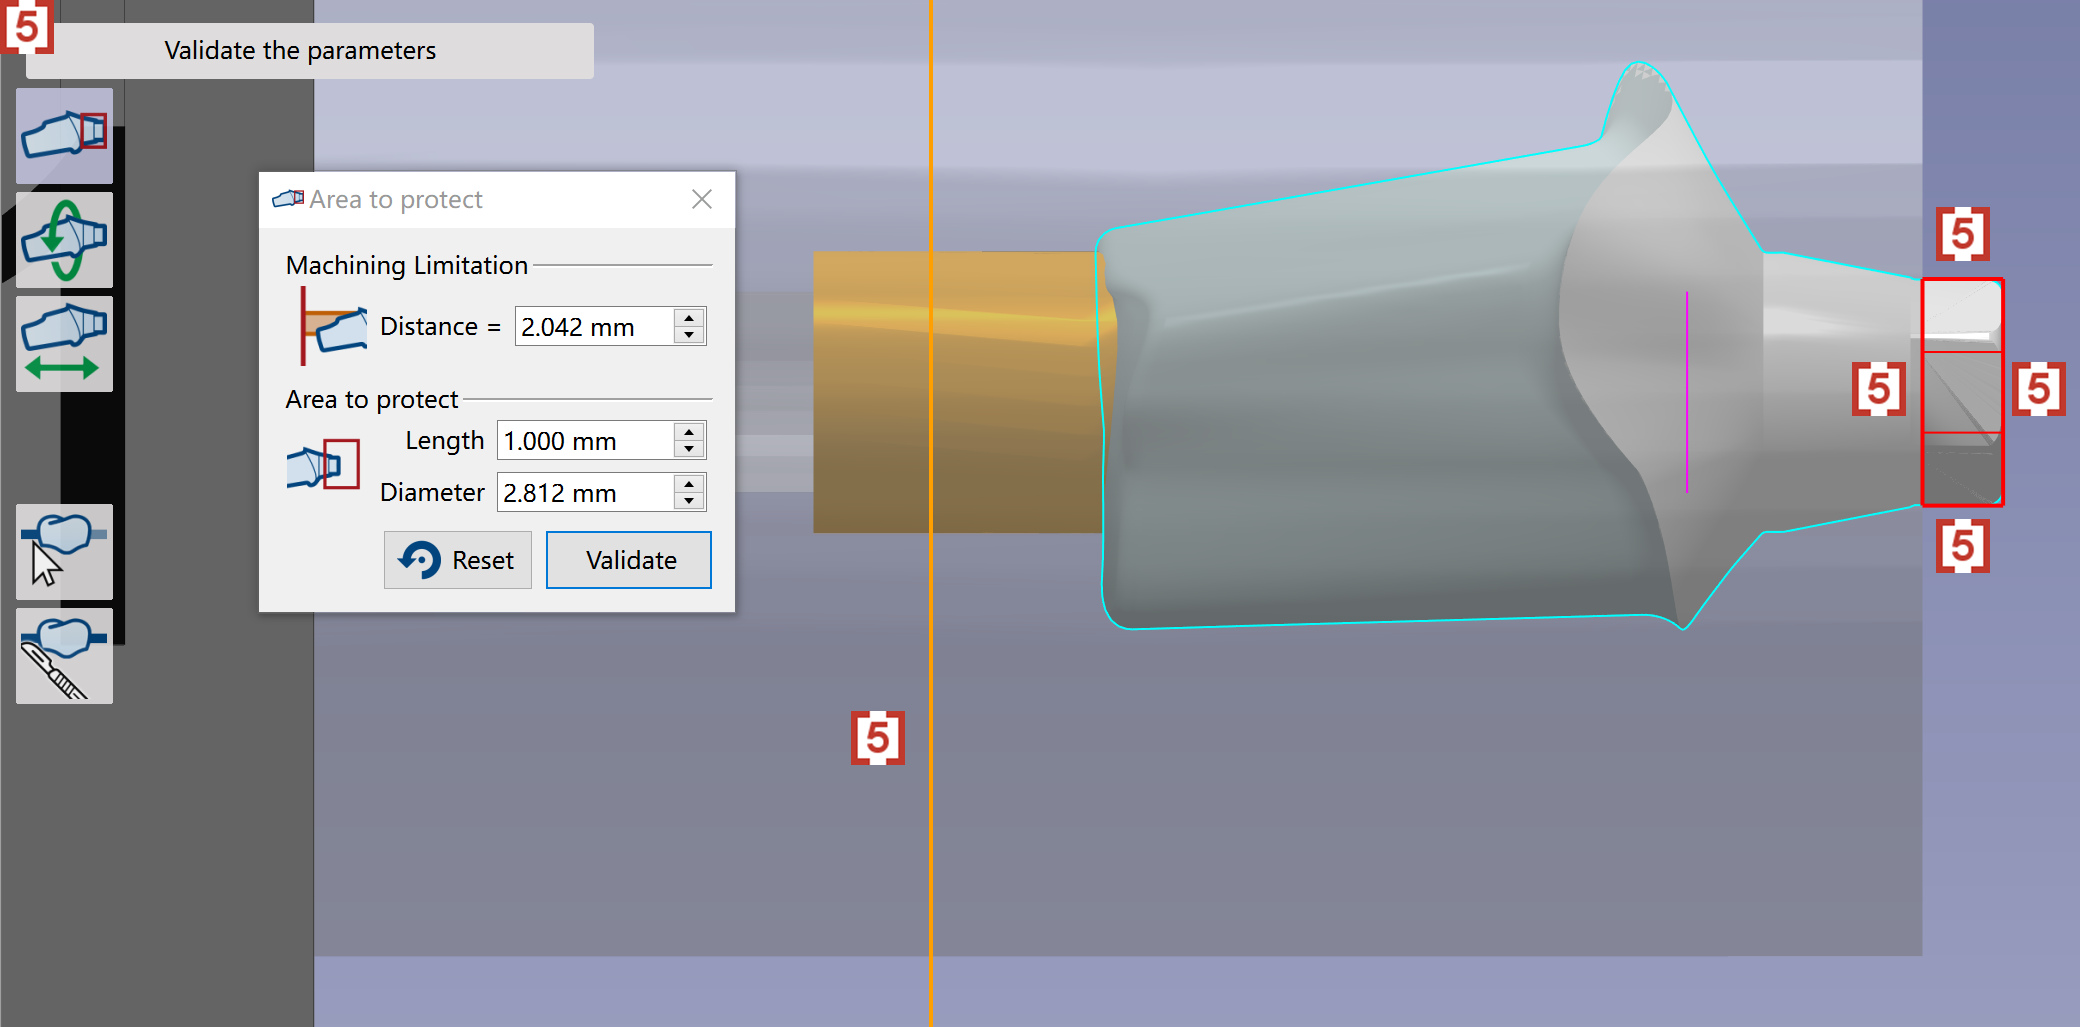The height and width of the screenshot is (1027, 2080).
Task: Increase the Distance value with up arrow
Action: click(689, 317)
